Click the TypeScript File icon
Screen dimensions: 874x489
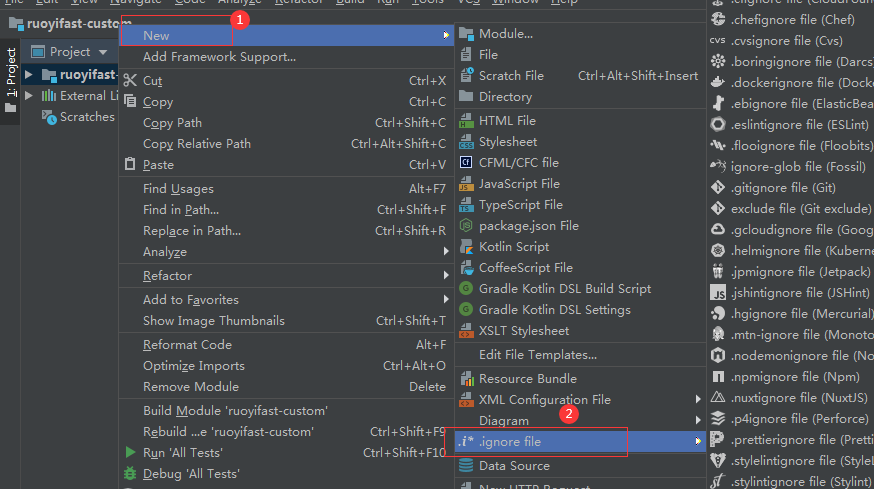[x=466, y=205]
